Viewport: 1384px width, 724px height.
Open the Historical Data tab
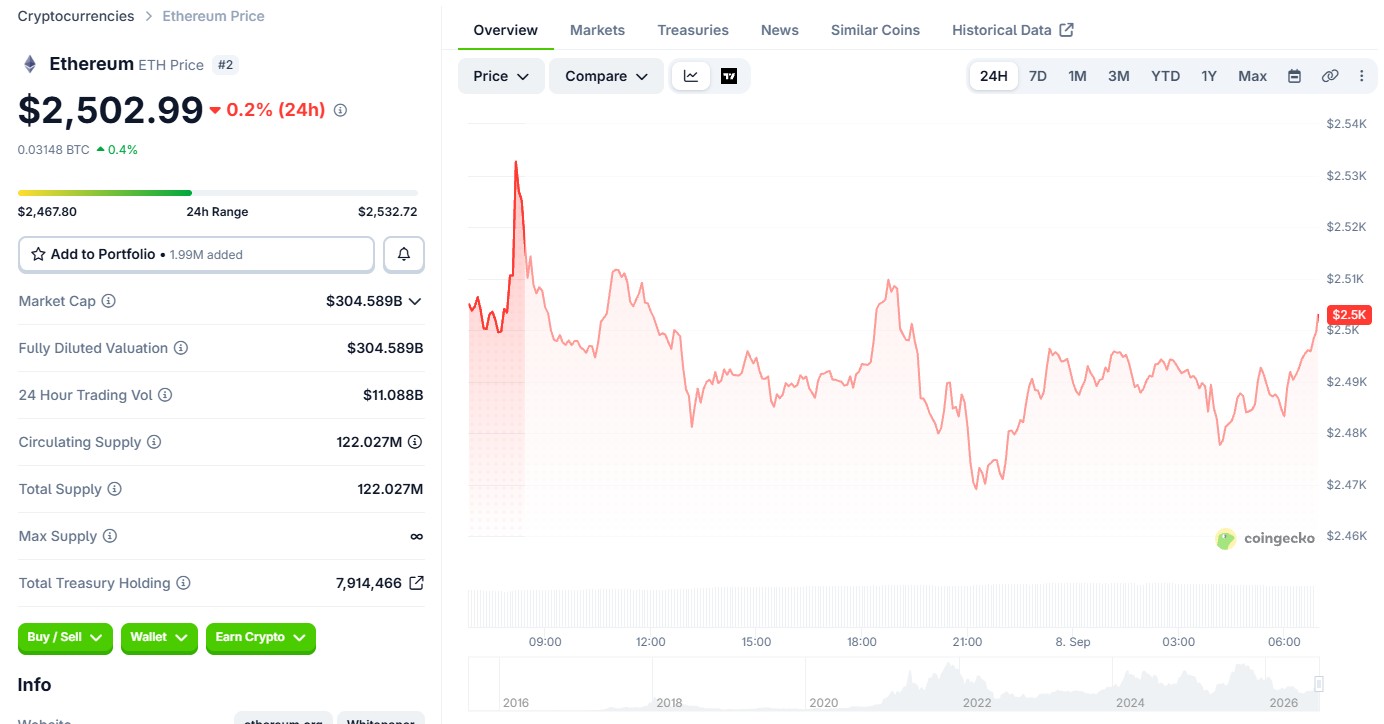point(1013,30)
